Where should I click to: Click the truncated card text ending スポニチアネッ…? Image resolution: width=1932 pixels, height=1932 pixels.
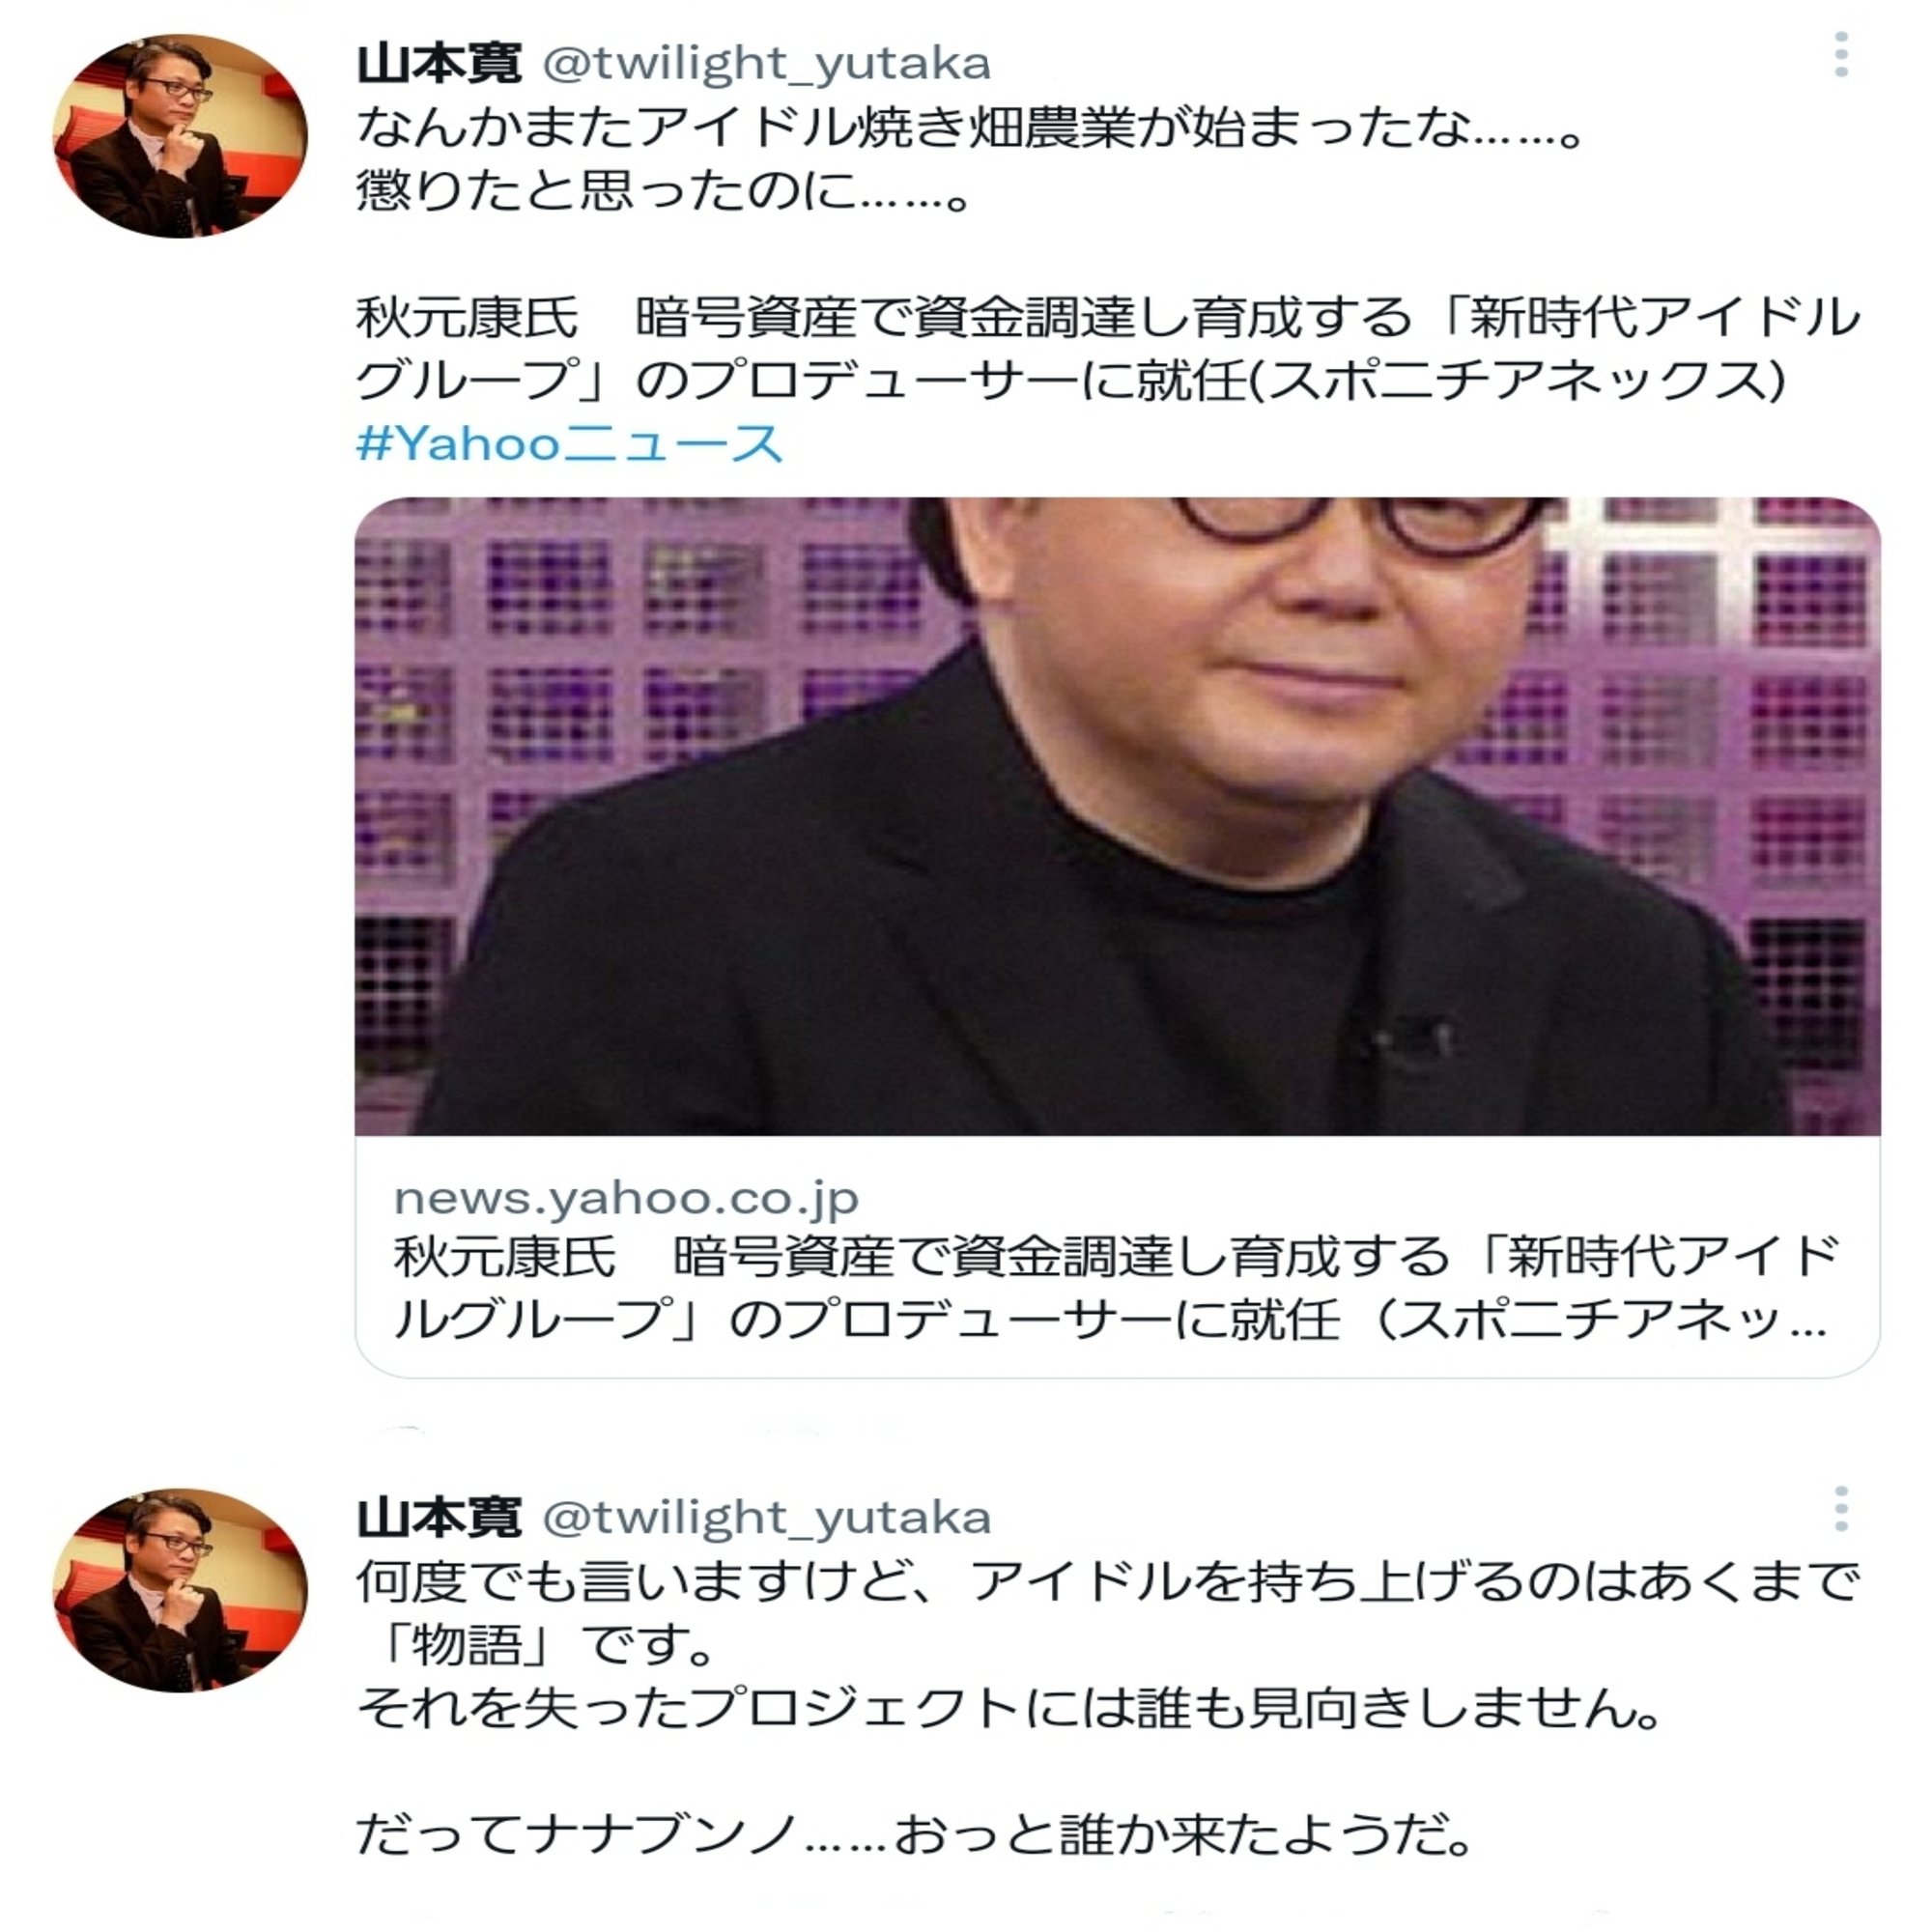pyautogui.click(x=1110, y=1318)
